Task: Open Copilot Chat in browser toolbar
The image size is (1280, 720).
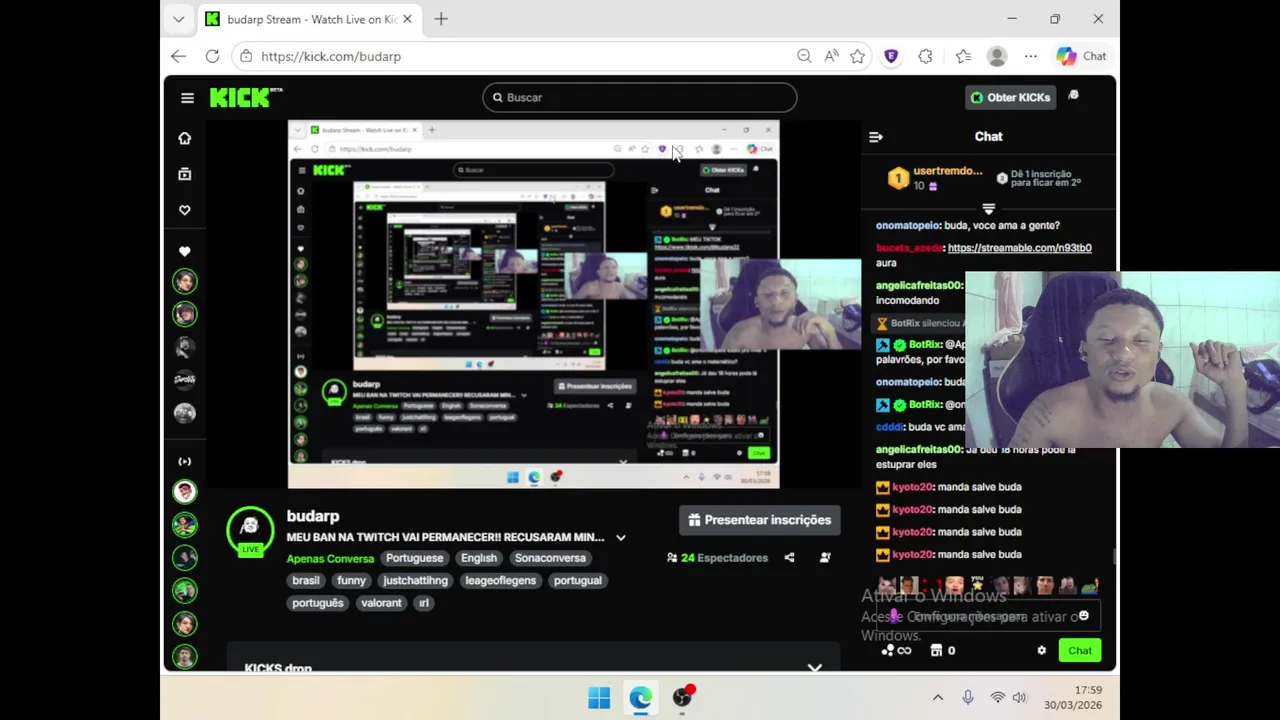Action: [1081, 56]
